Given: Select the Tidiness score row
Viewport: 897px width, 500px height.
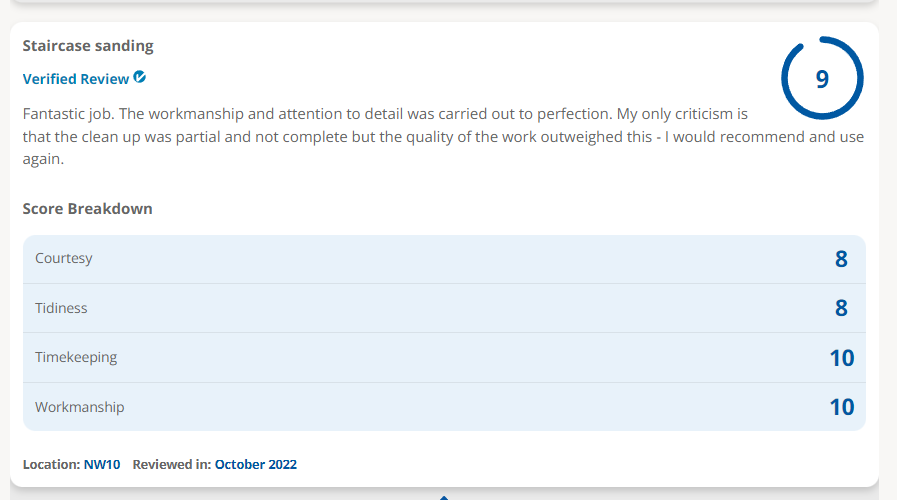Looking at the screenshot, I should [444, 308].
